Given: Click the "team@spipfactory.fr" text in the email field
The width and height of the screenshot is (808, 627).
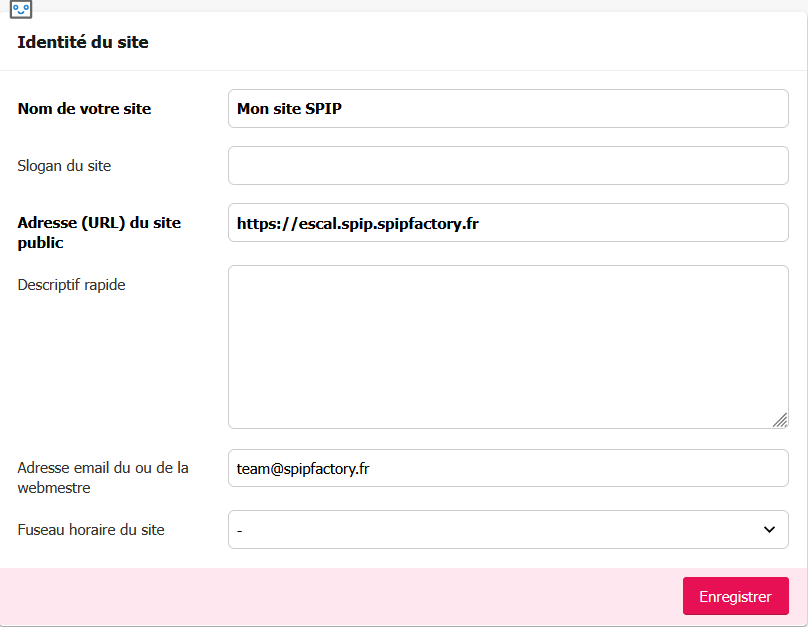Looking at the screenshot, I should (x=305, y=468).
